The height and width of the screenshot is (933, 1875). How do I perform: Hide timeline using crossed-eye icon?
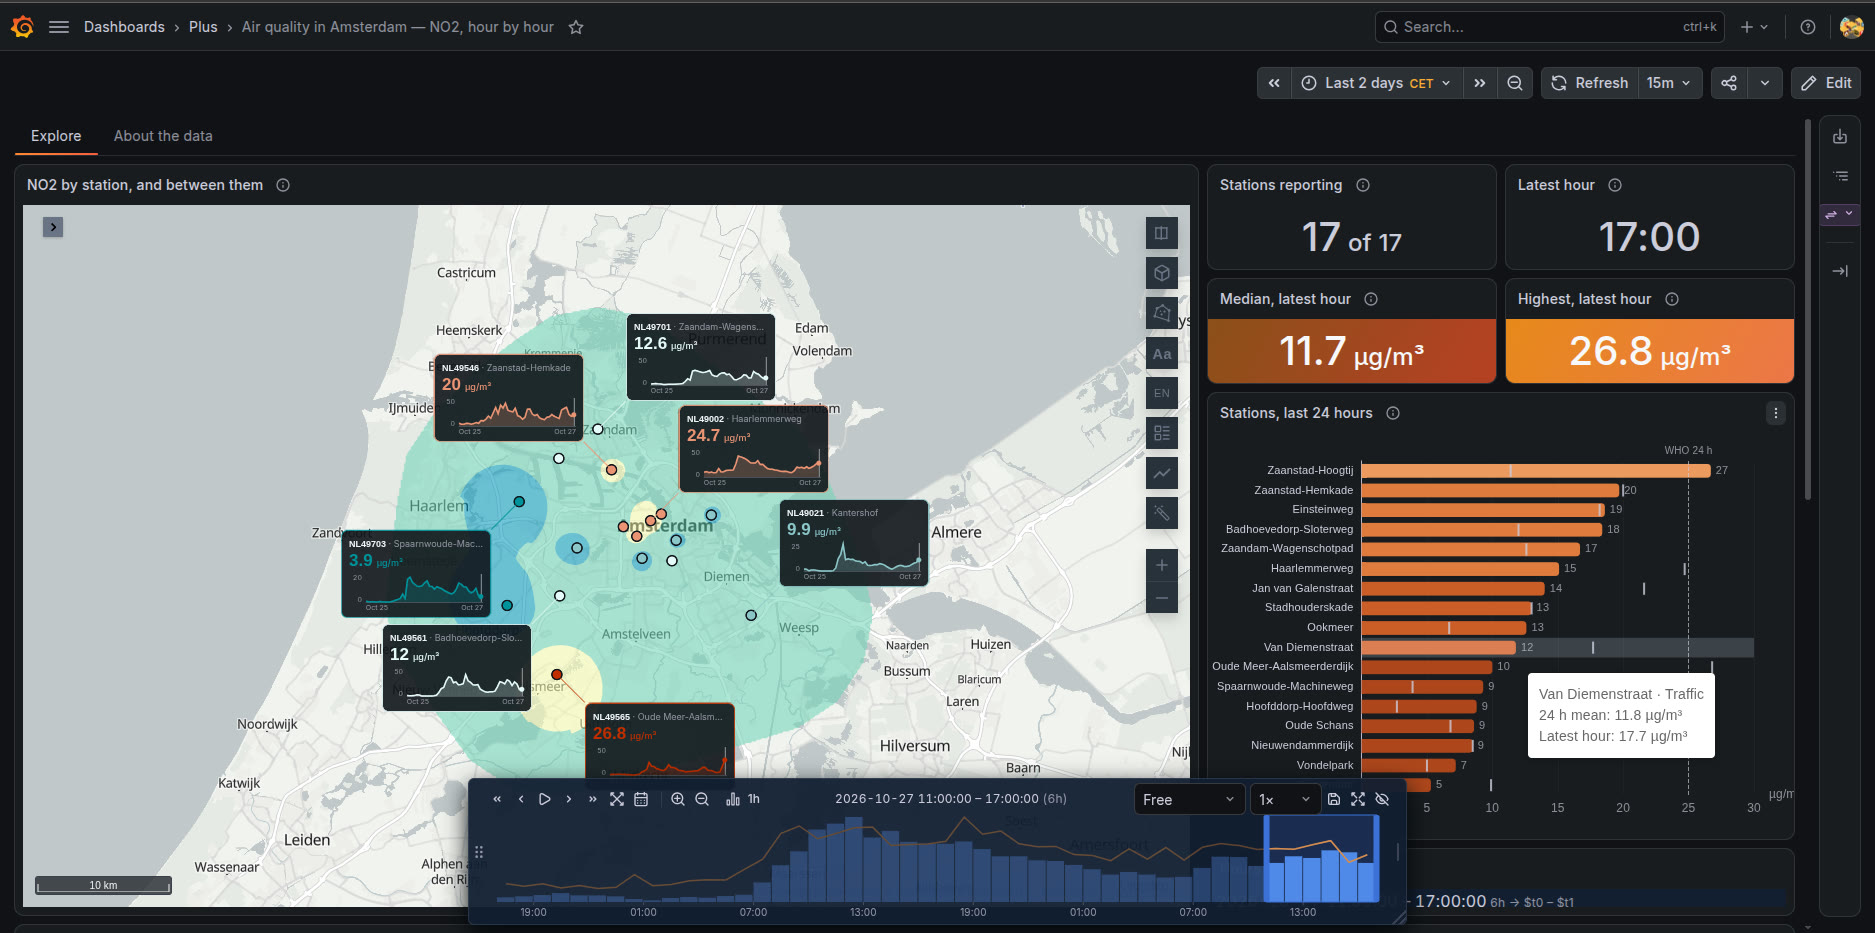coord(1382,799)
